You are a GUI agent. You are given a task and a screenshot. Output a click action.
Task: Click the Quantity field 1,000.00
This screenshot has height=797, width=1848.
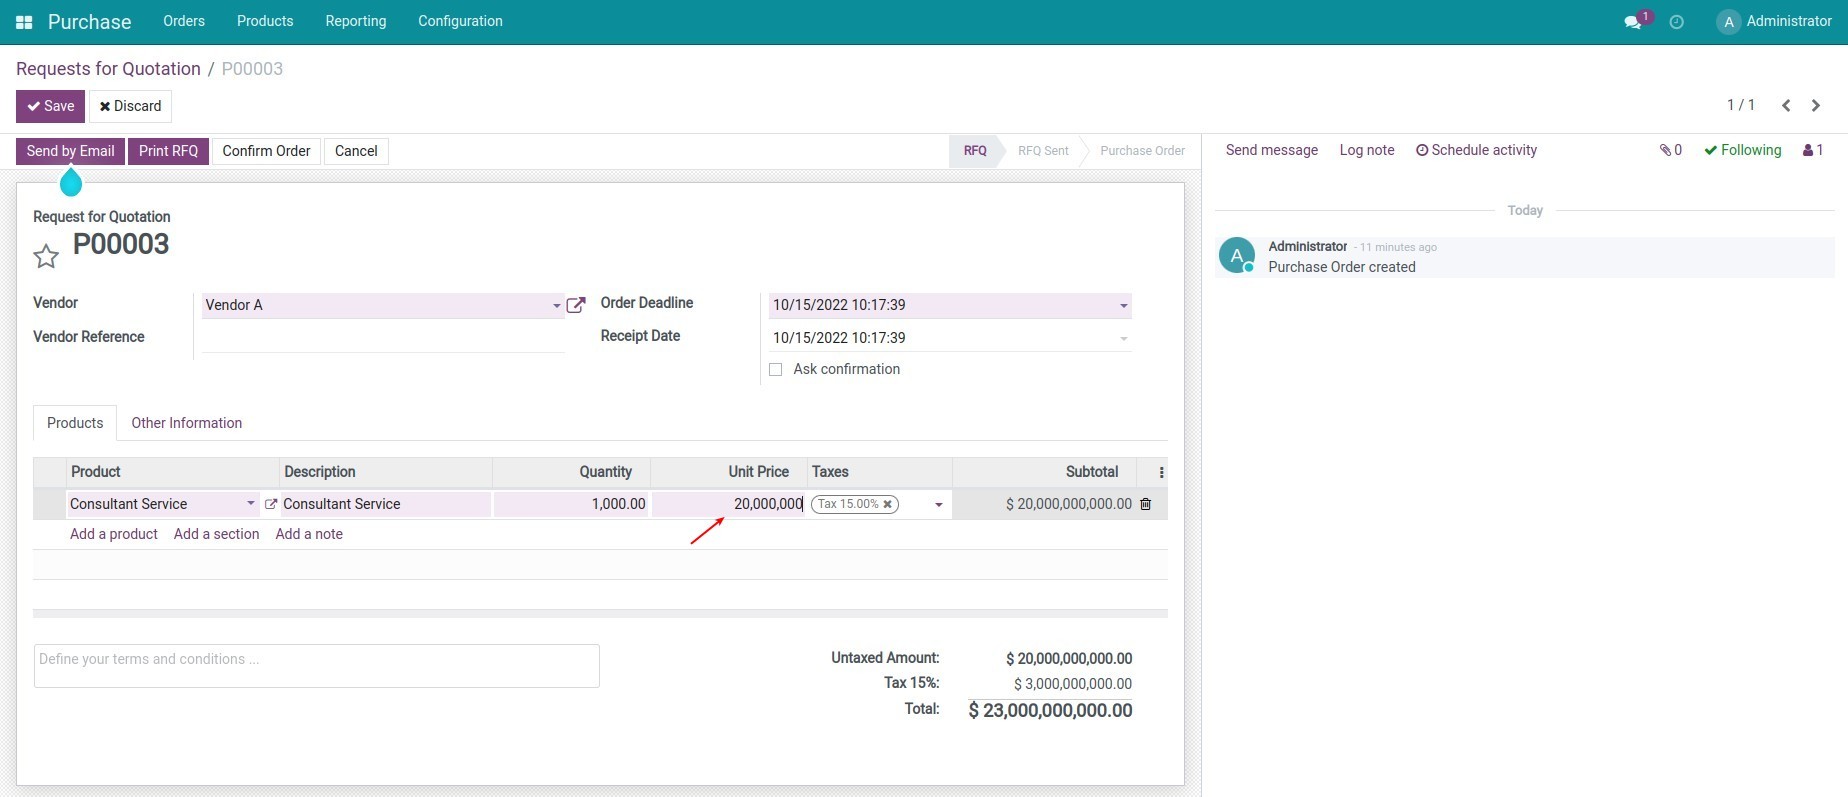point(571,504)
